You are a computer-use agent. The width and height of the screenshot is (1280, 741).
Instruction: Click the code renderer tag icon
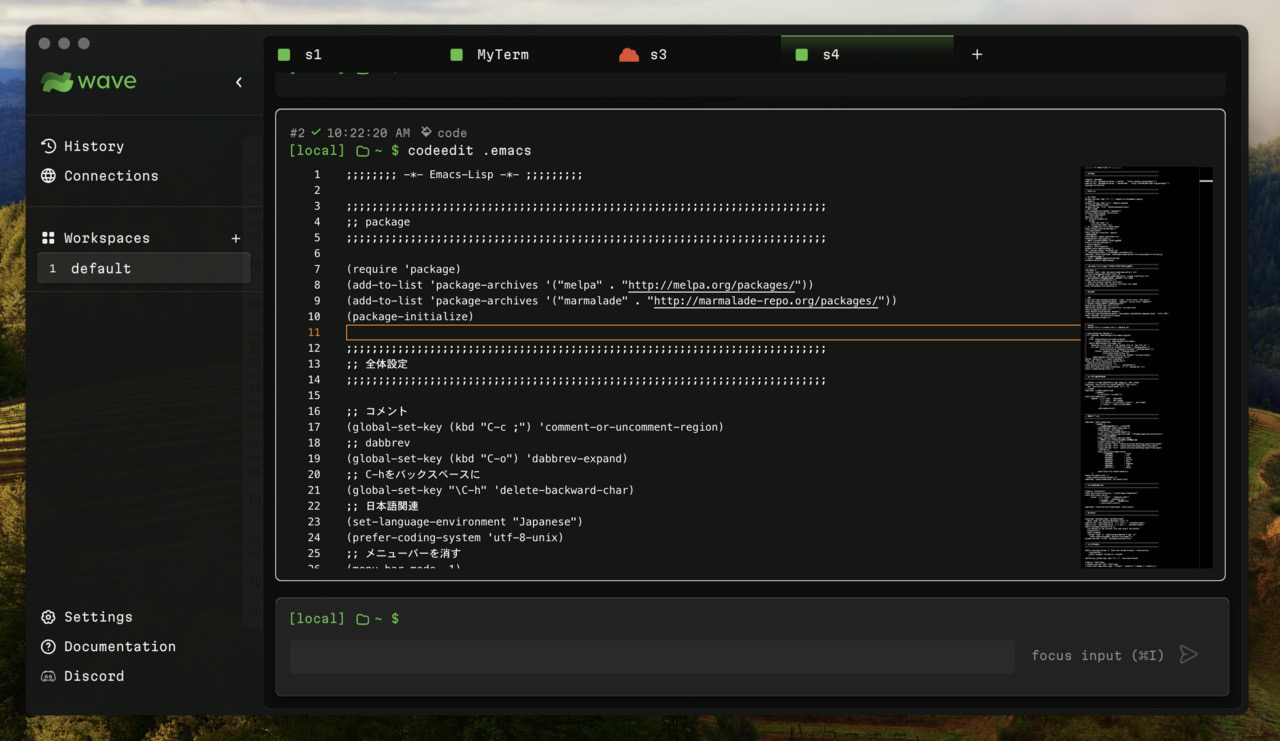pos(427,132)
